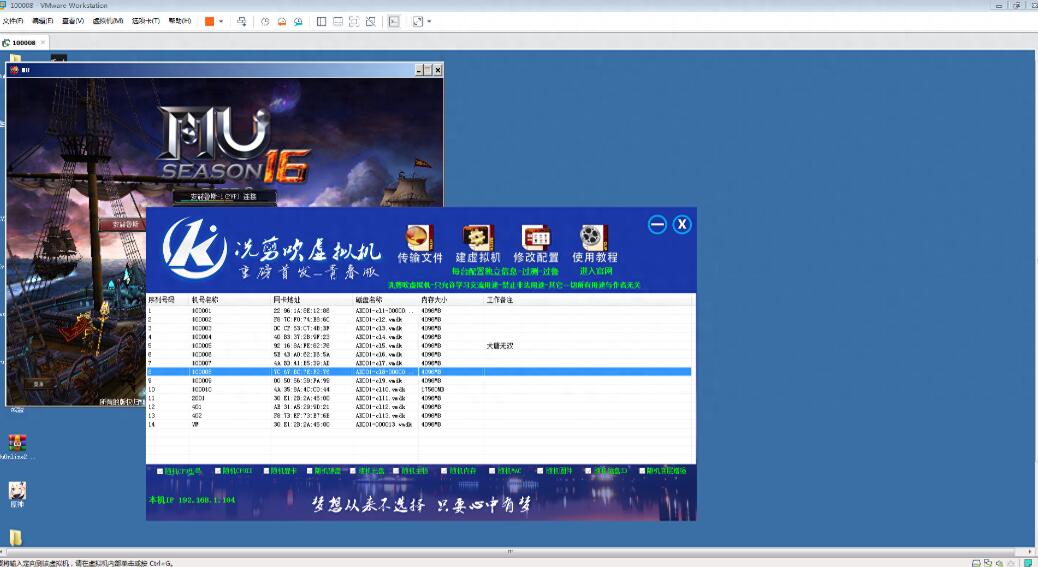Click the red button on MU ship image
Viewport: 1038px width, 567px height.
(x=123, y=224)
